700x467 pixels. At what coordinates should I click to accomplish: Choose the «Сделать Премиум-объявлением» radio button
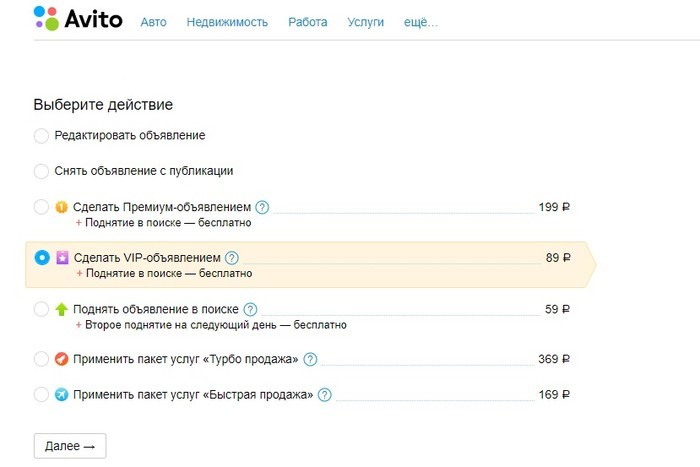click(41, 207)
